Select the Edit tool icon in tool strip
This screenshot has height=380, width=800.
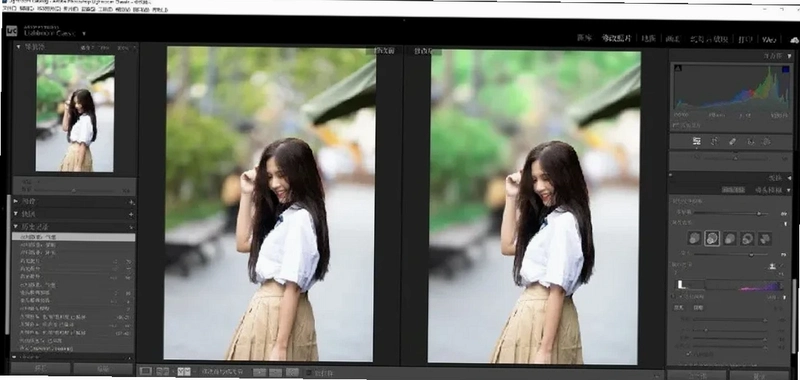pos(696,142)
